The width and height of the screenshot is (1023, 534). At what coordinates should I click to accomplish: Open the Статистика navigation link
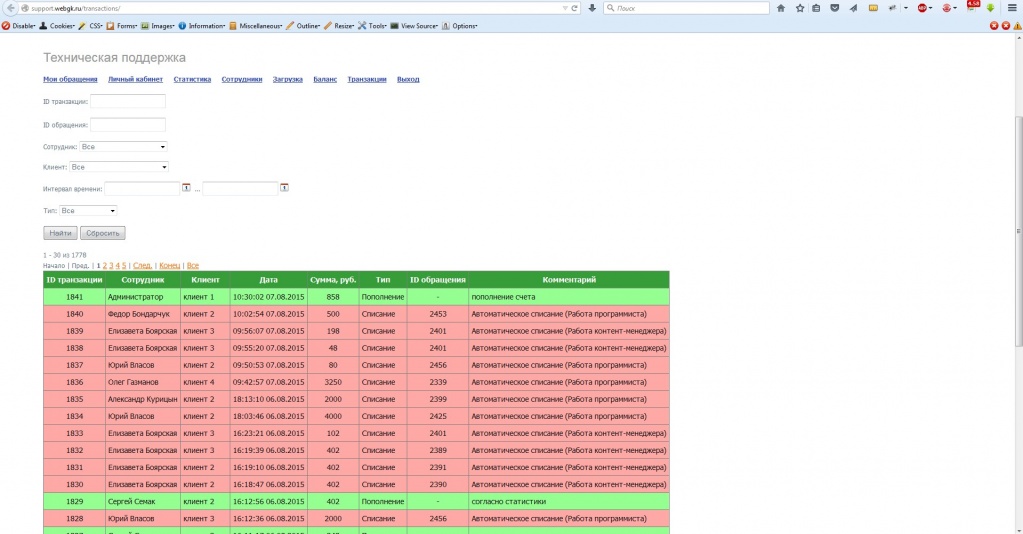click(x=192, y=79)
